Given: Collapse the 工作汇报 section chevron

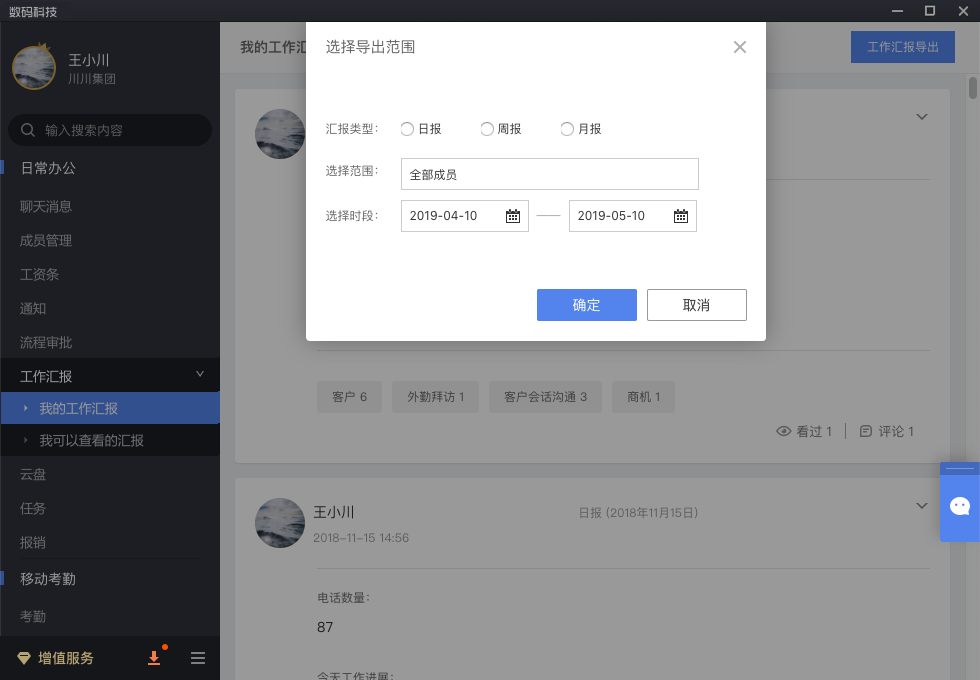Looking at the screenshot, I should 200,374.
